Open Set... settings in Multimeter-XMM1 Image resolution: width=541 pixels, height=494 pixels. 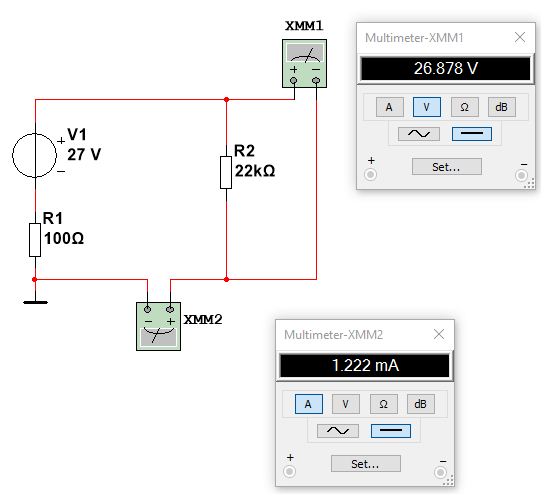(x=447, y=167)
